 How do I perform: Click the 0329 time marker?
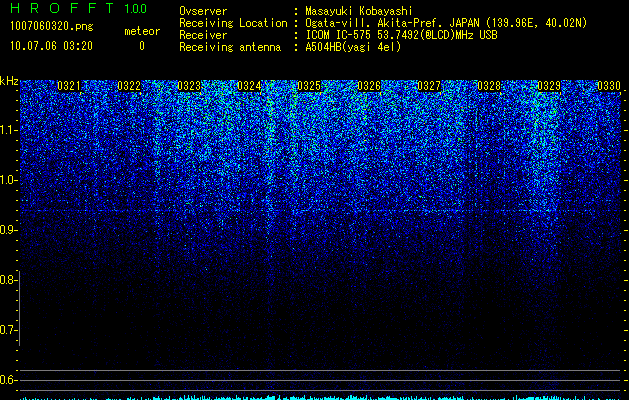pyautogui.click(x=549, y=86)
